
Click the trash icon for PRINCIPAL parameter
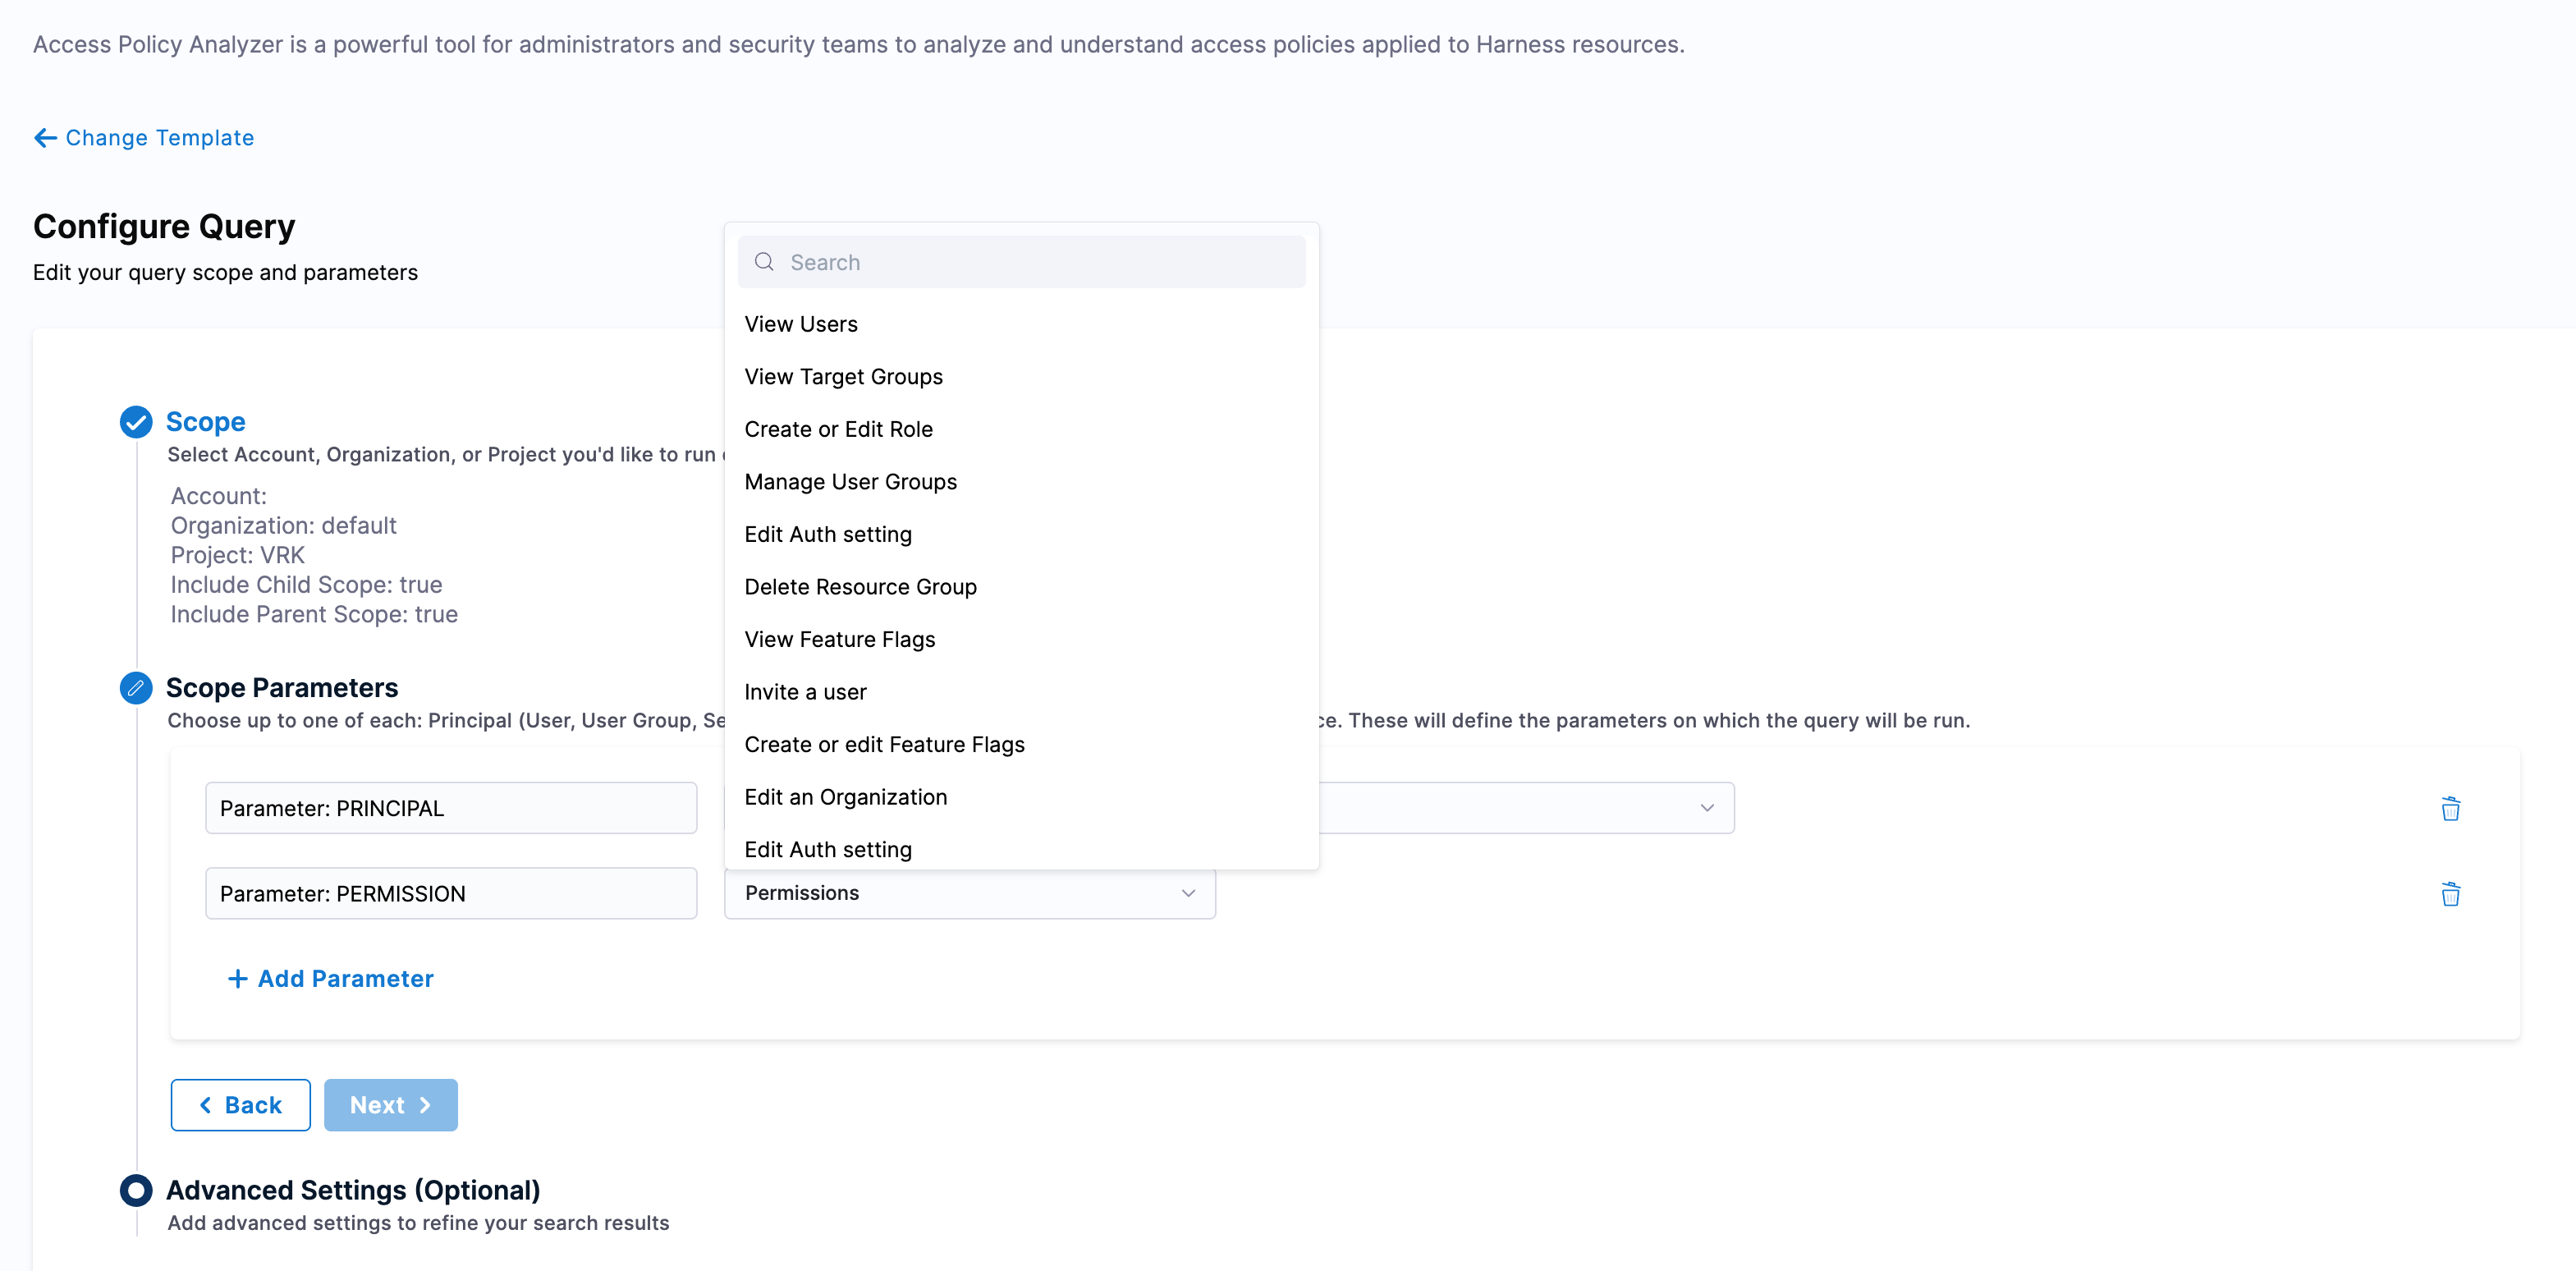click(x=2449, y=808)
